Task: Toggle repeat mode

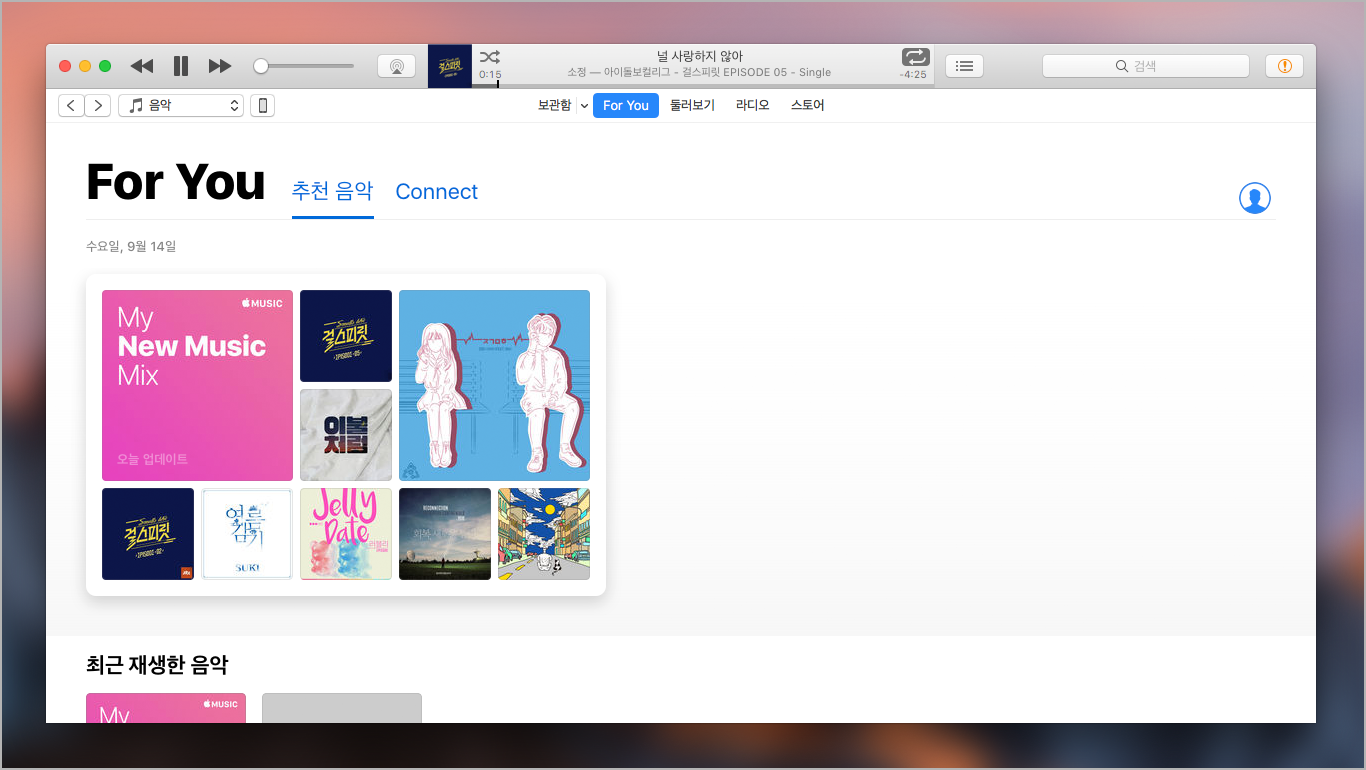Action: (x=915, y=57)
